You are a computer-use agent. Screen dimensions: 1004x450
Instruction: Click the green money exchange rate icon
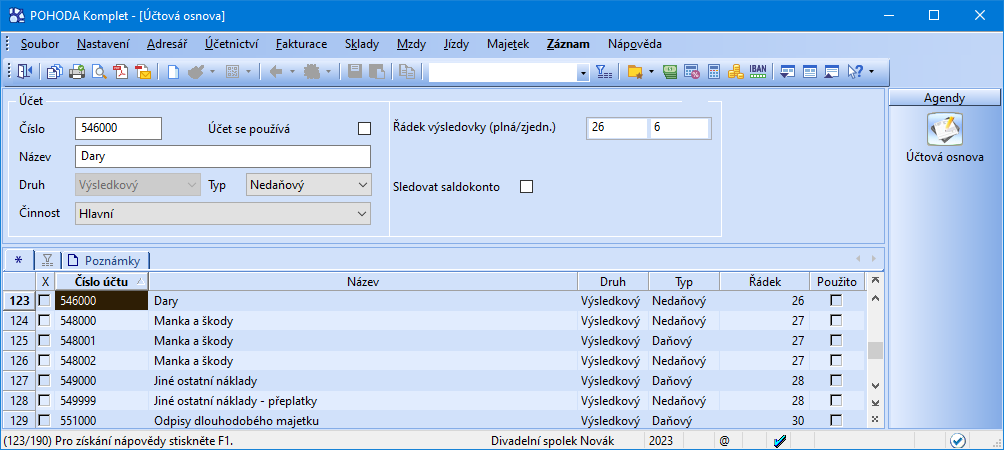(670, 72)
